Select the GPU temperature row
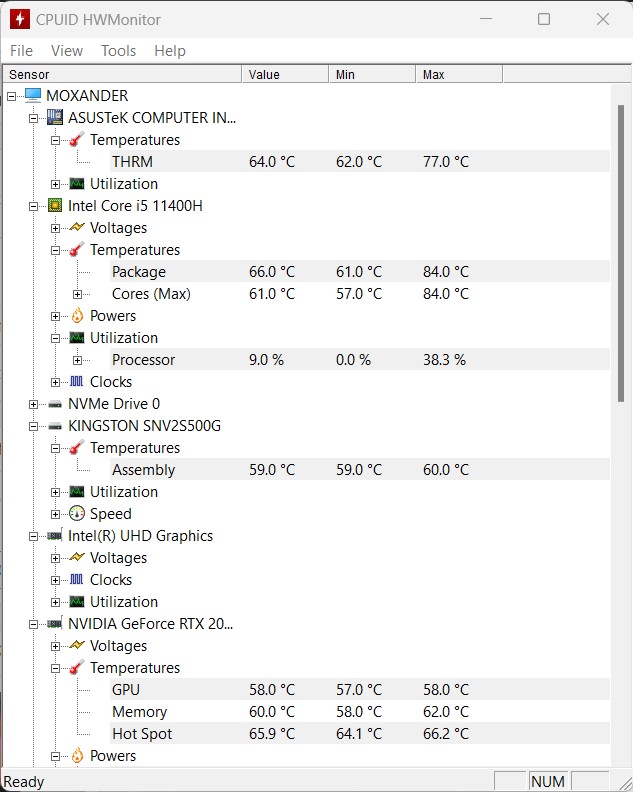The image size is (633, 792). 360,690
